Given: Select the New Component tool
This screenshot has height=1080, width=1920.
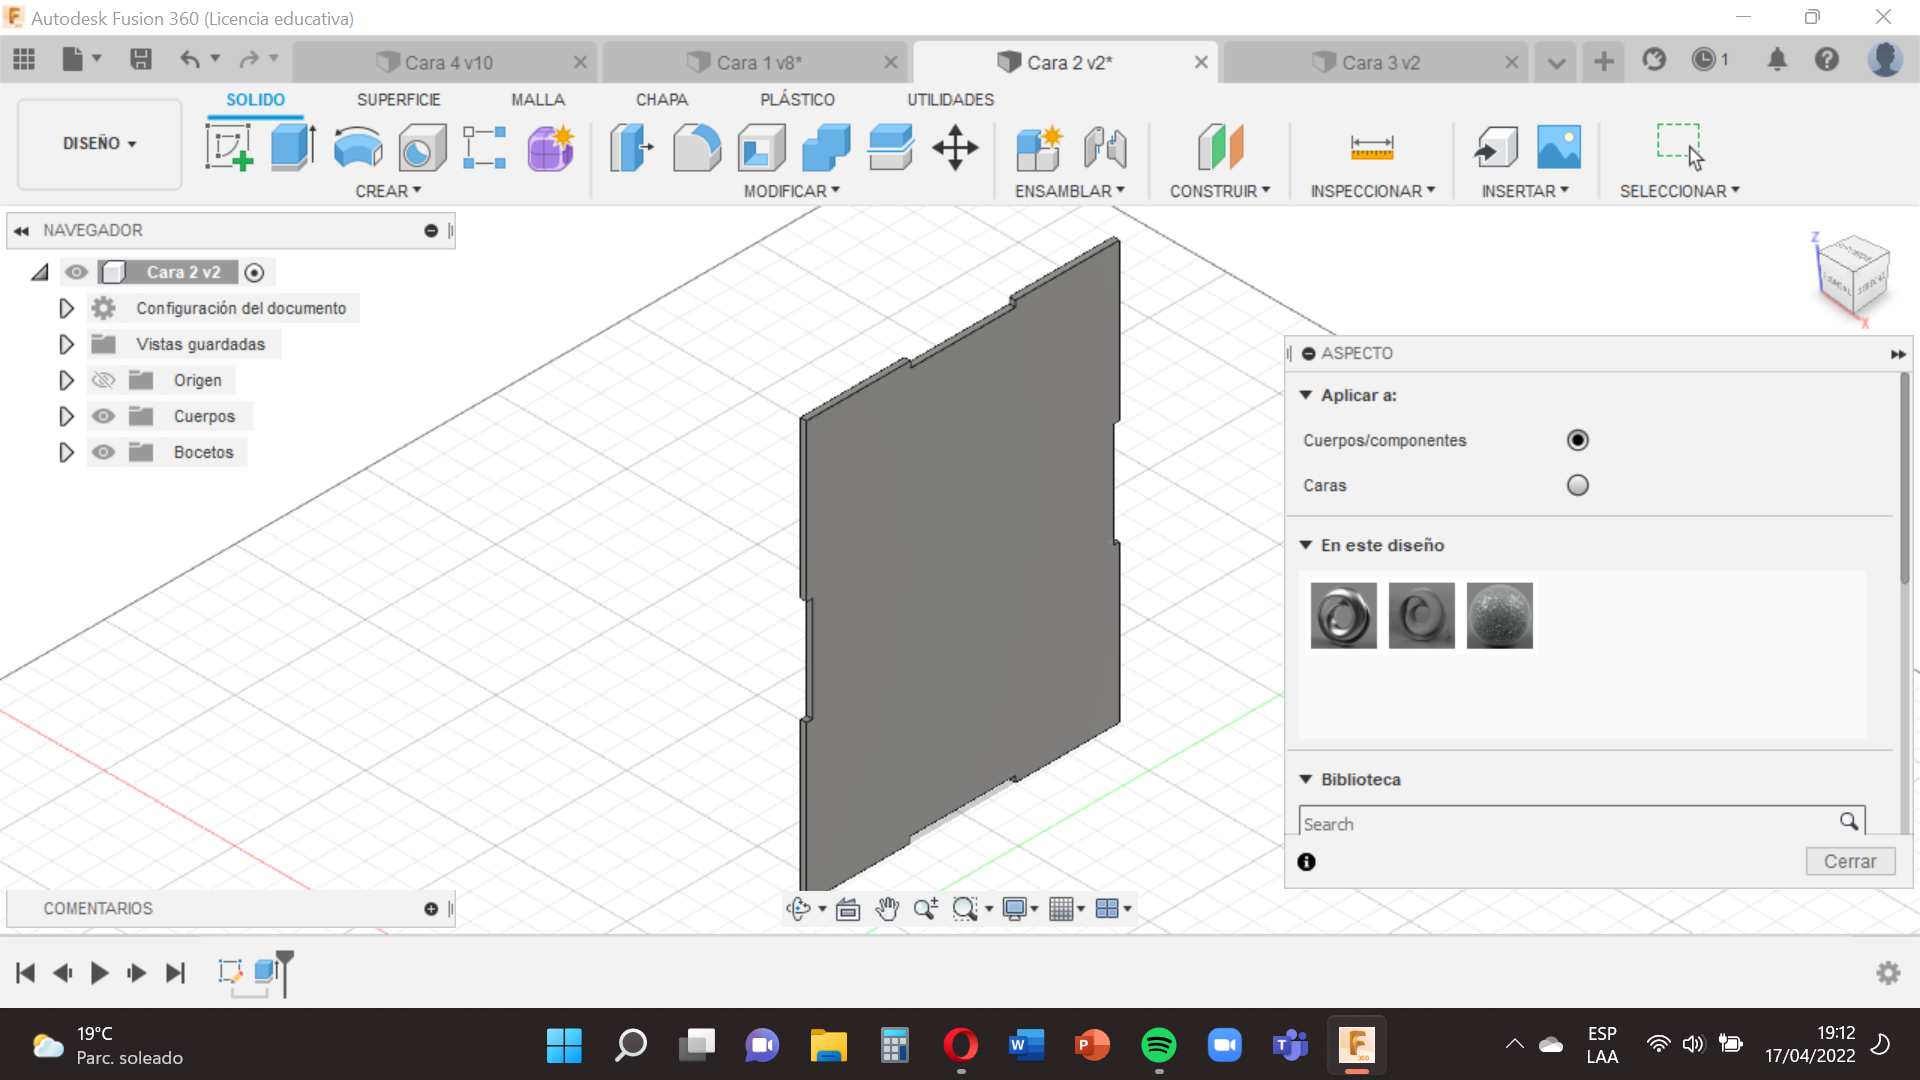Looking at the screenshot, I should pos(1039,148).
